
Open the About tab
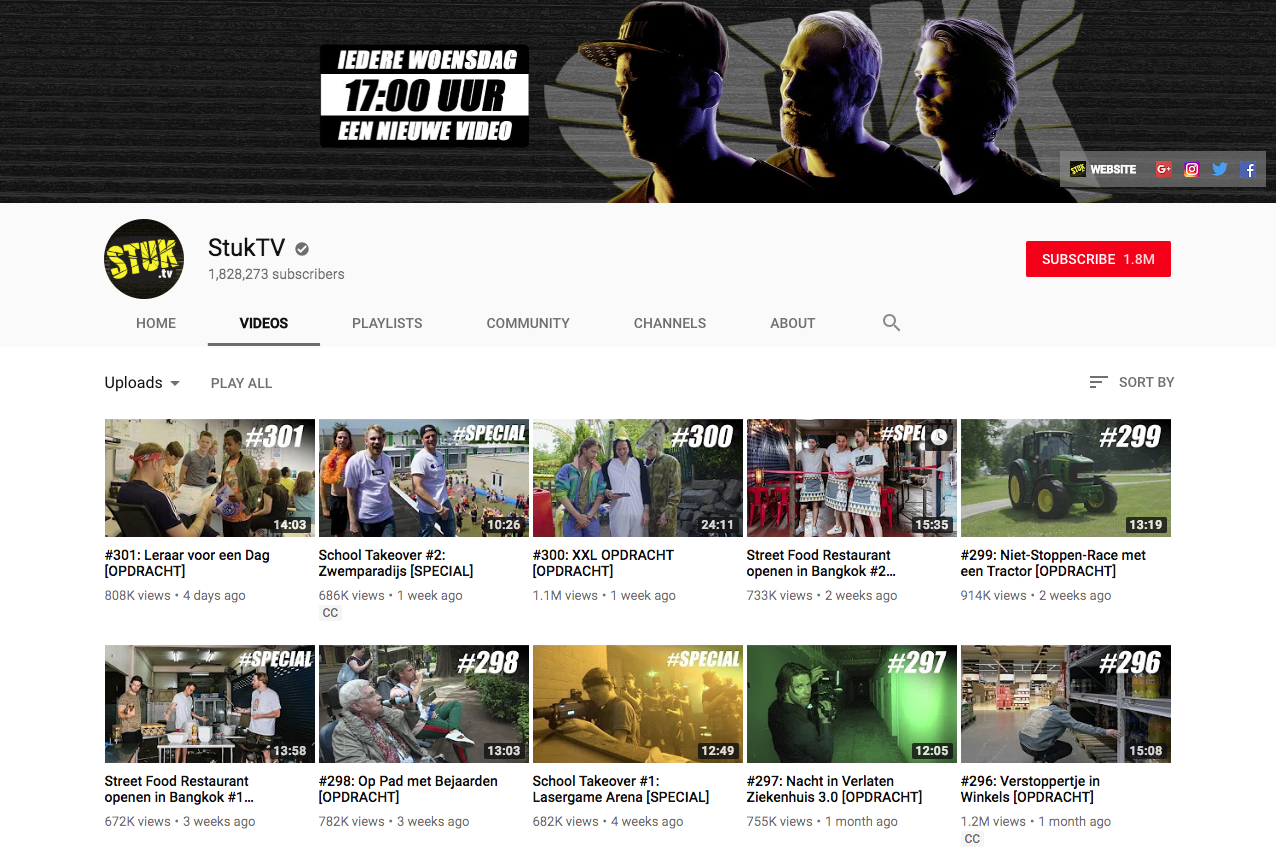click(792, 323)
